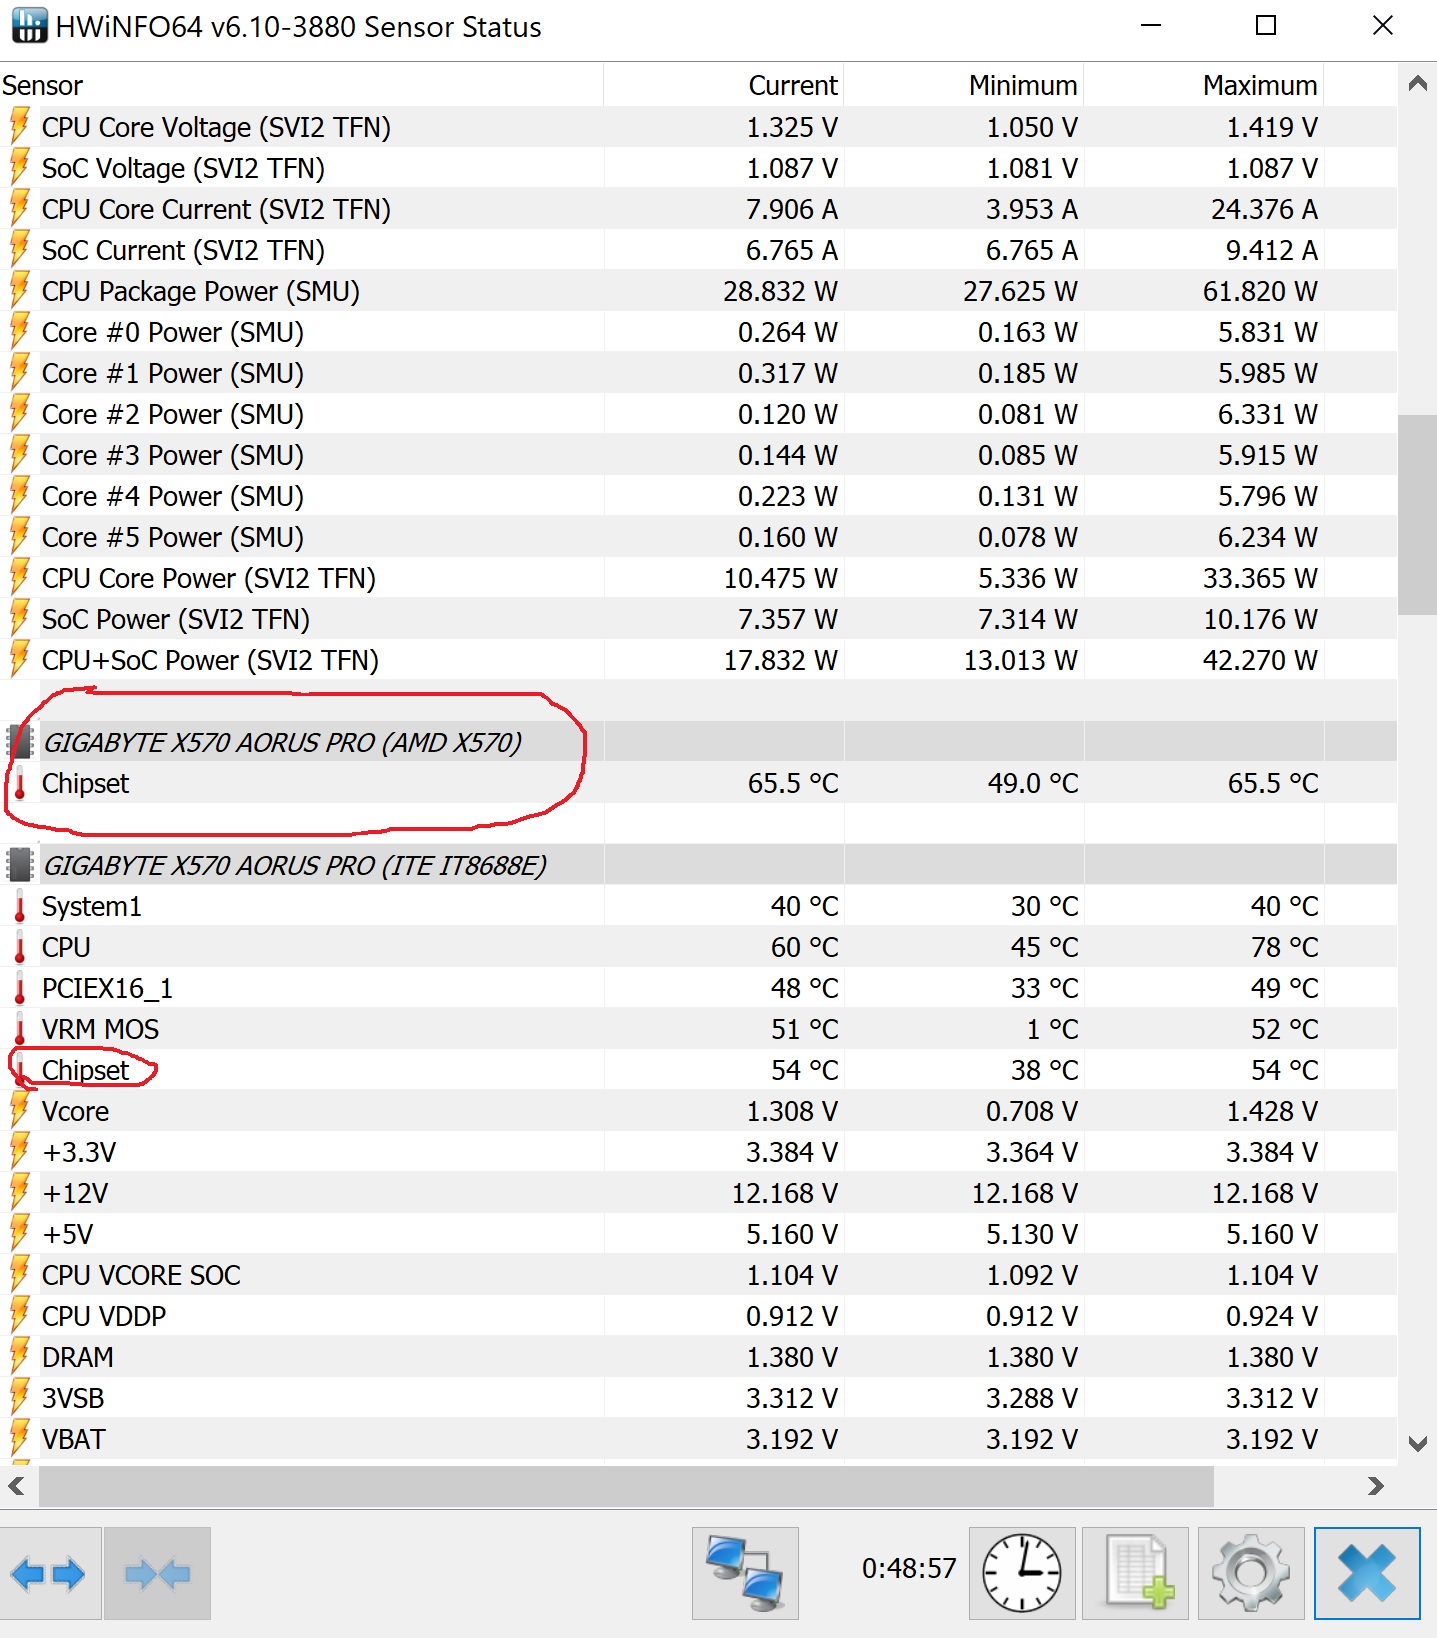This screenshot has height=1638, width=1437.
Task: Click the lightning icon beside CPU Core Voltage
Action: tap(19, 127)
